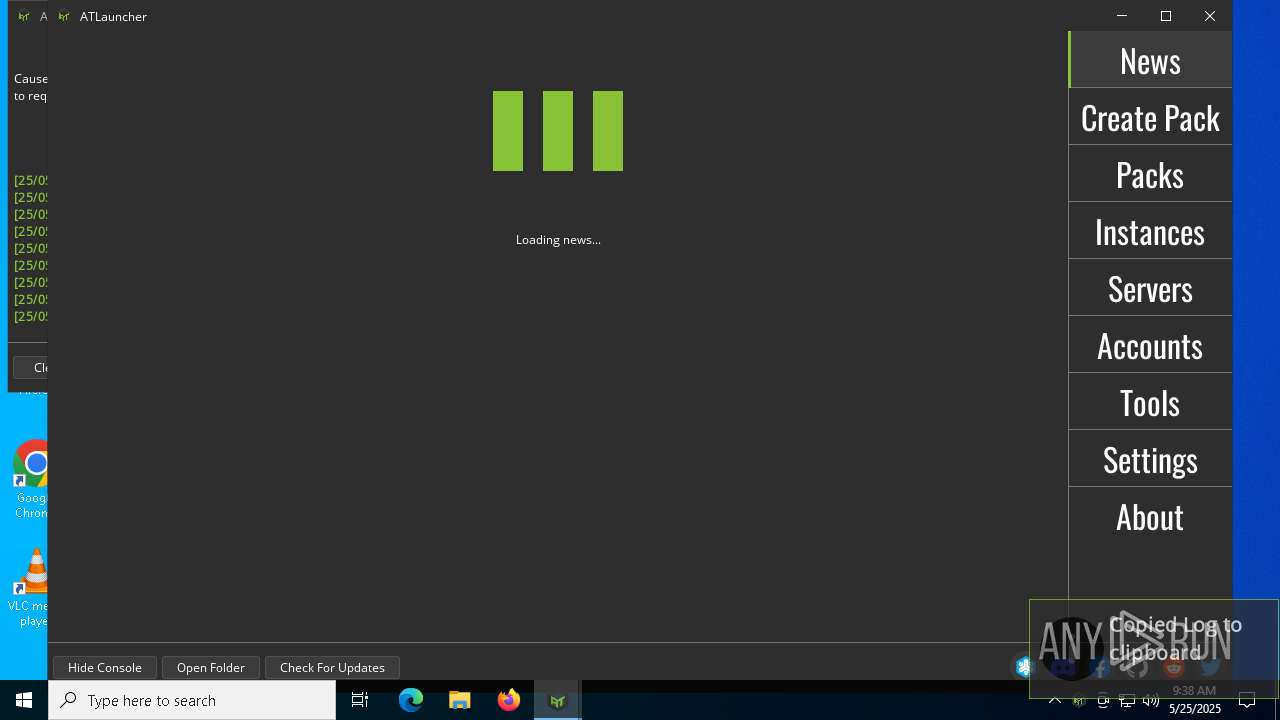Screen dimensions: 1280x720
Task: Open the Windows Start menu
Action: tap(24, 700)
